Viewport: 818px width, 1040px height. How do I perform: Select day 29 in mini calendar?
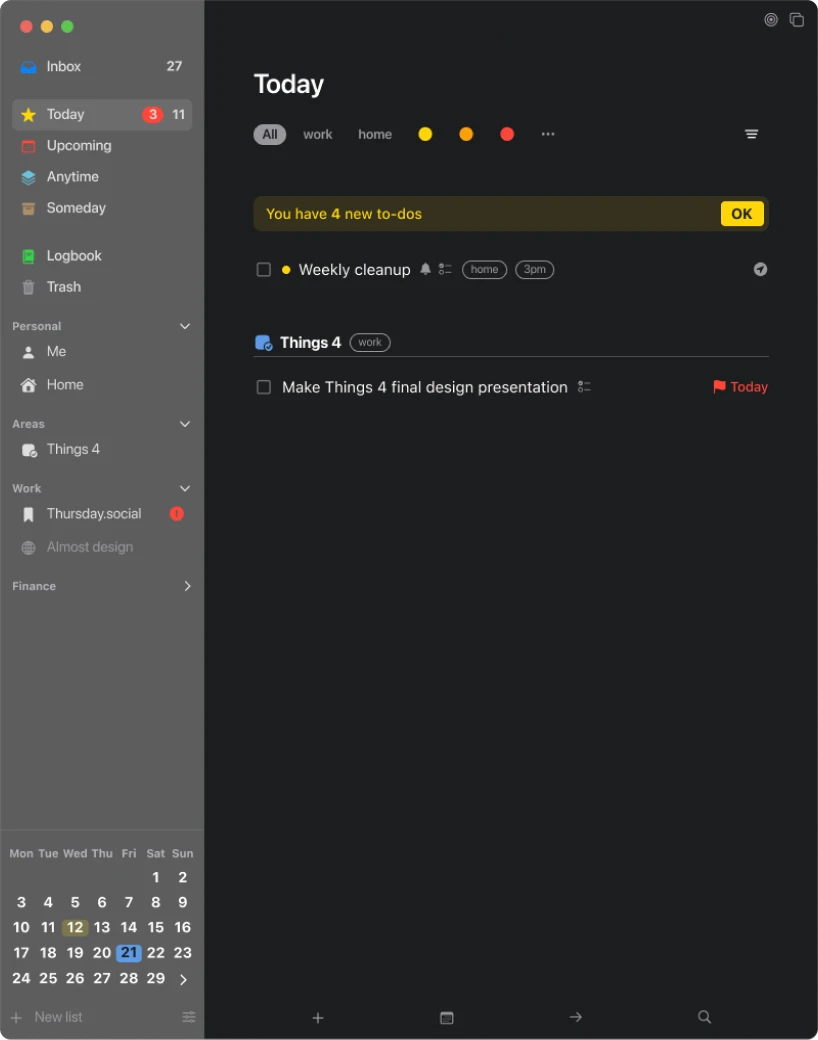click(156, 978)
